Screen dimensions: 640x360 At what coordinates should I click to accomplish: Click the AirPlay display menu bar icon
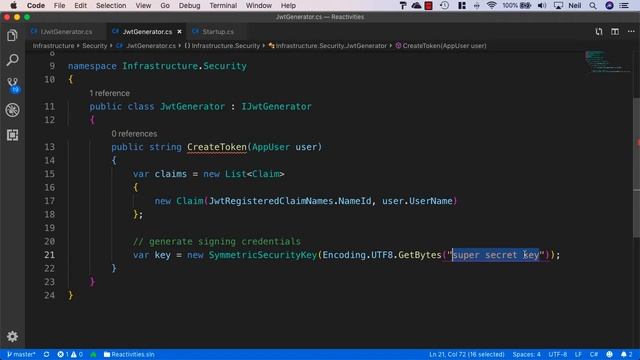pos(558,5)
